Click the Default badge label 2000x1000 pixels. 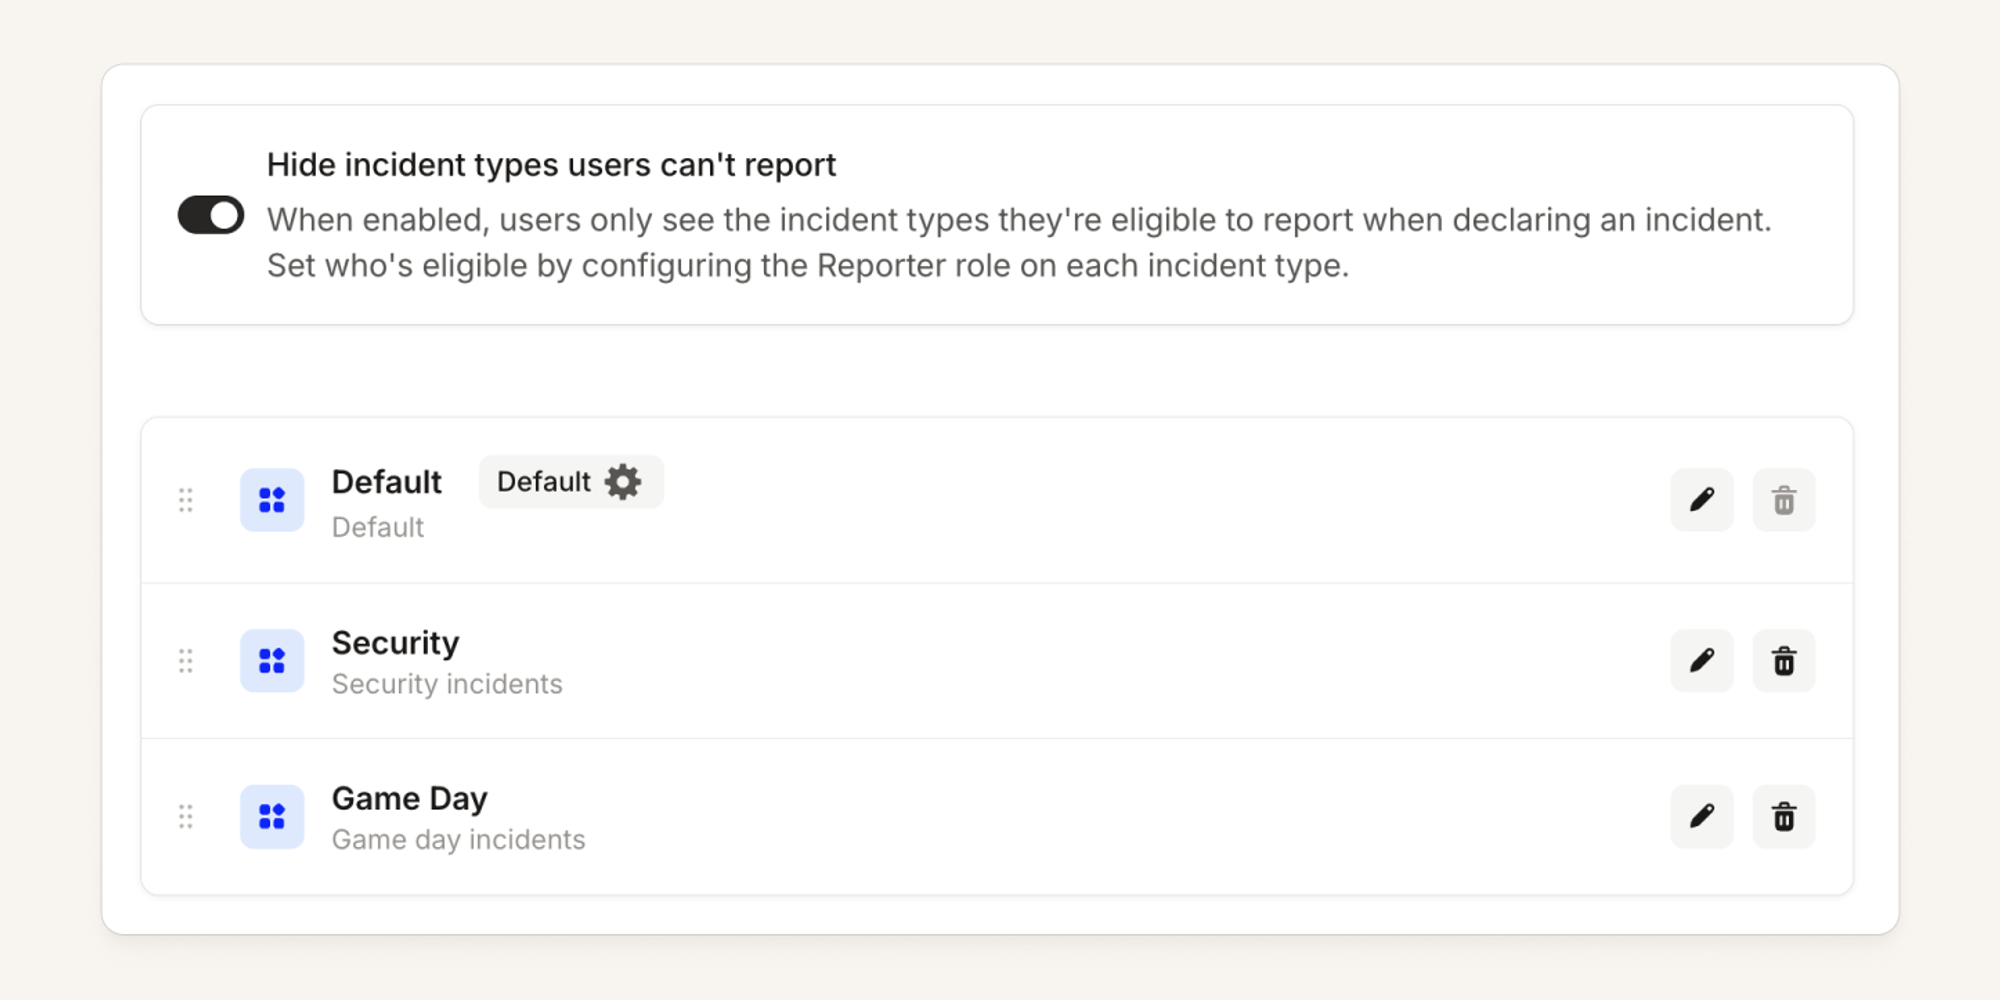click(x=544, y=482)
